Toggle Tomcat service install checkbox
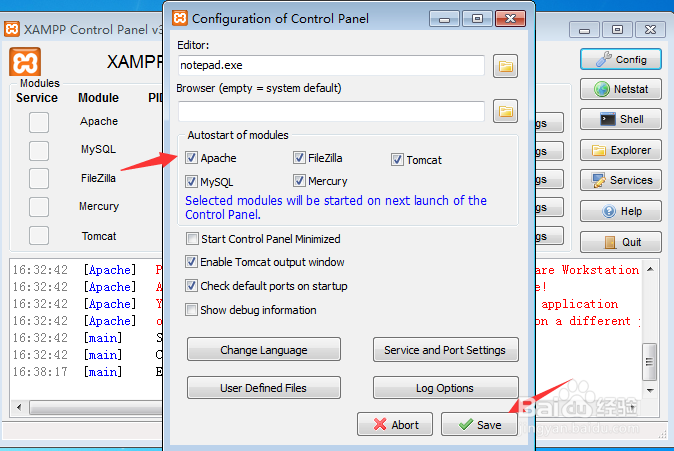The width and height of the screenshot is (674, 451). (39, 235)
